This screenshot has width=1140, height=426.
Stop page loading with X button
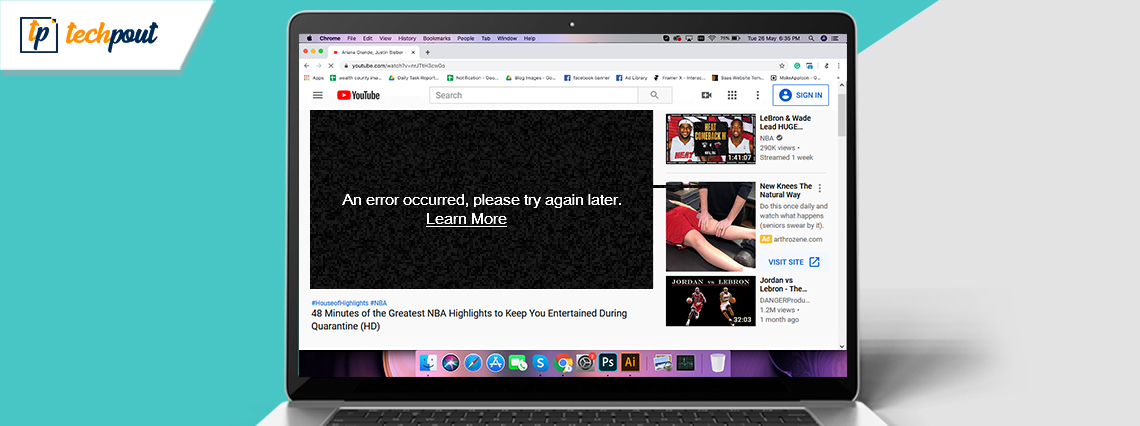tap(329, 65)
